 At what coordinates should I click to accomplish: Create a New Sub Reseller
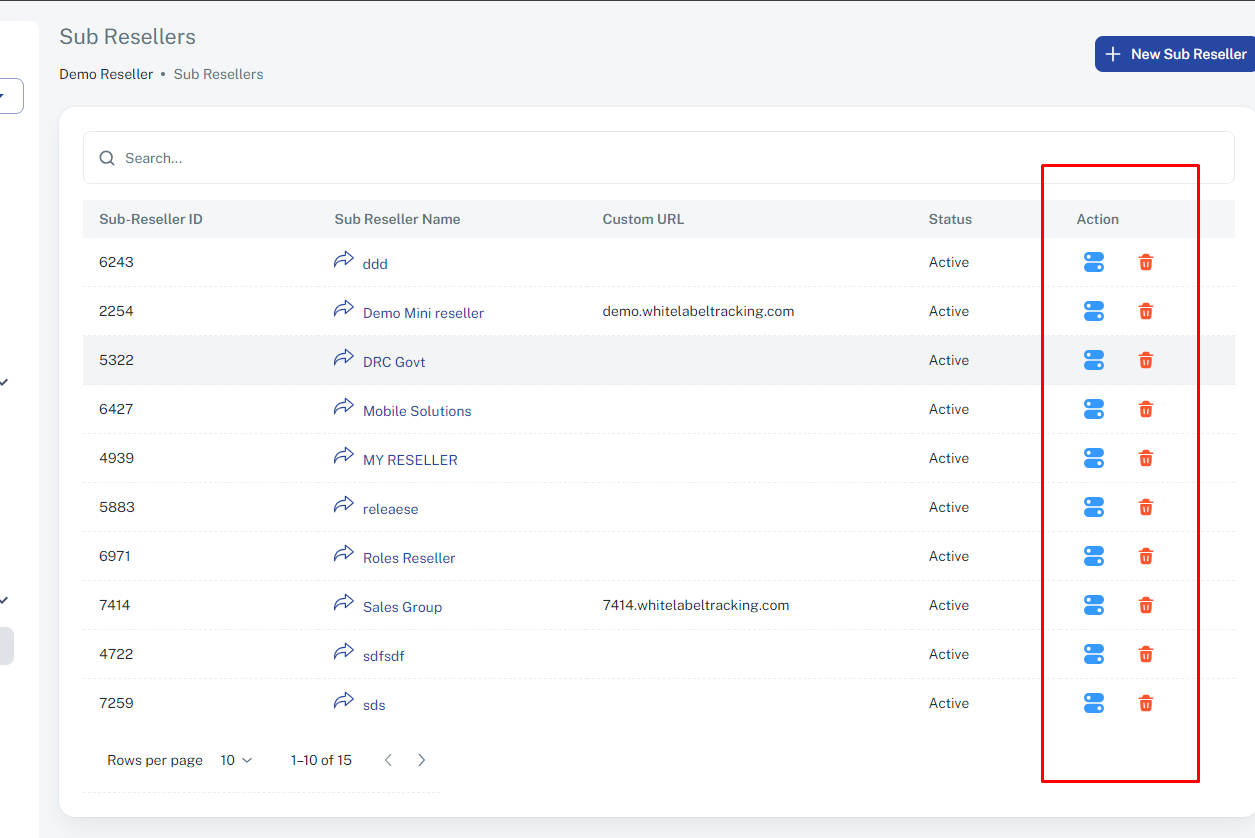[x=1175, y=54]
